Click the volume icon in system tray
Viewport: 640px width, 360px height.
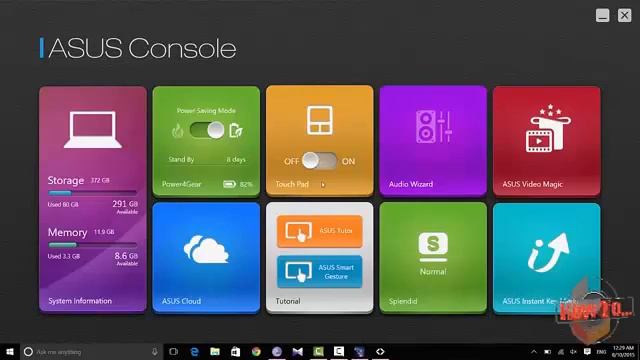tap(573, 351)
